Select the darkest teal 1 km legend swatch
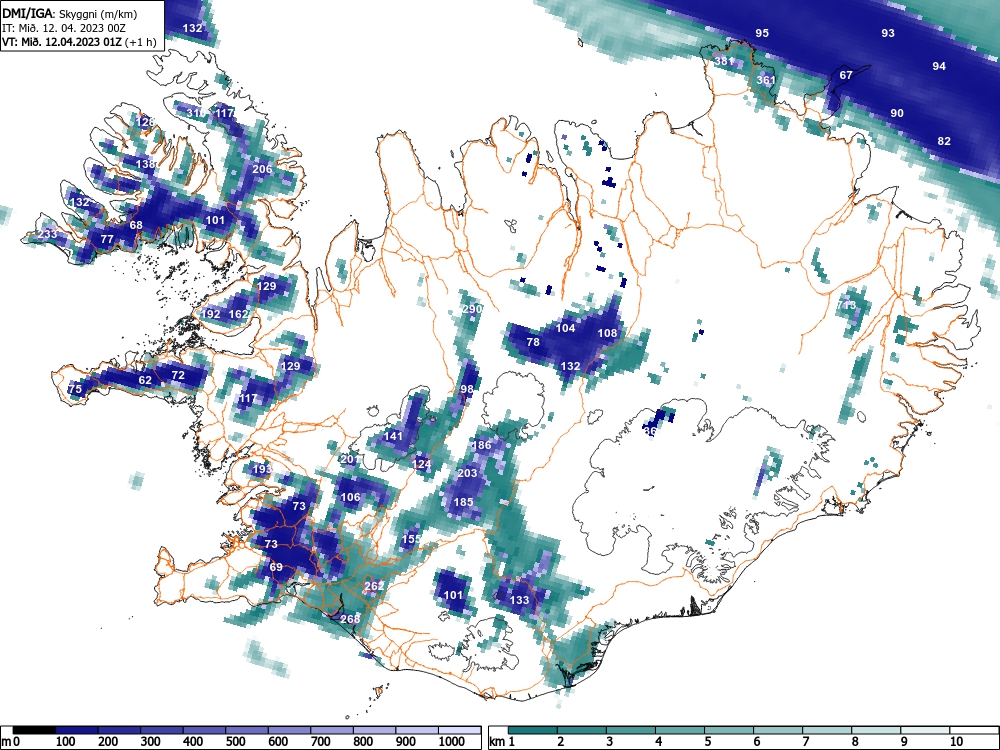Image resolution: width=1000 pixels, height=750 pixels. point(533,730)
